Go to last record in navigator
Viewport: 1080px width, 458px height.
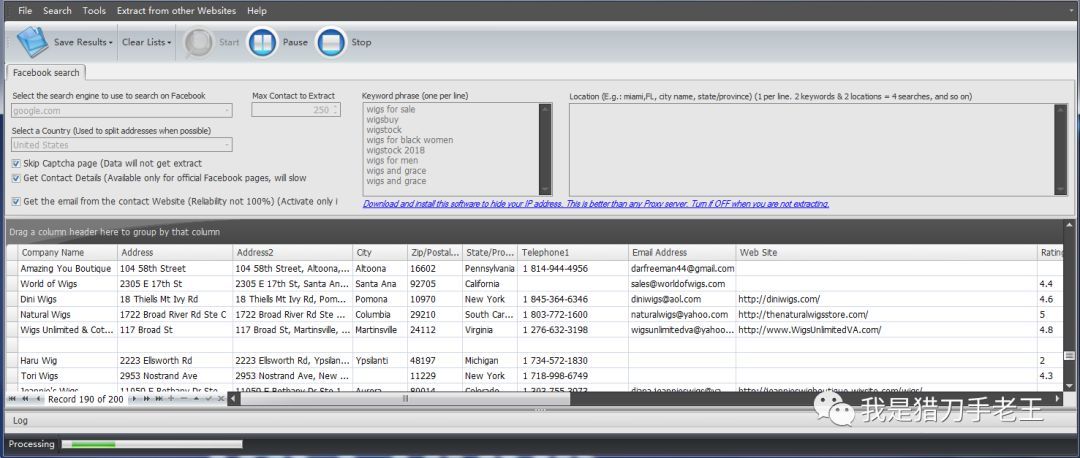[158, 399]
